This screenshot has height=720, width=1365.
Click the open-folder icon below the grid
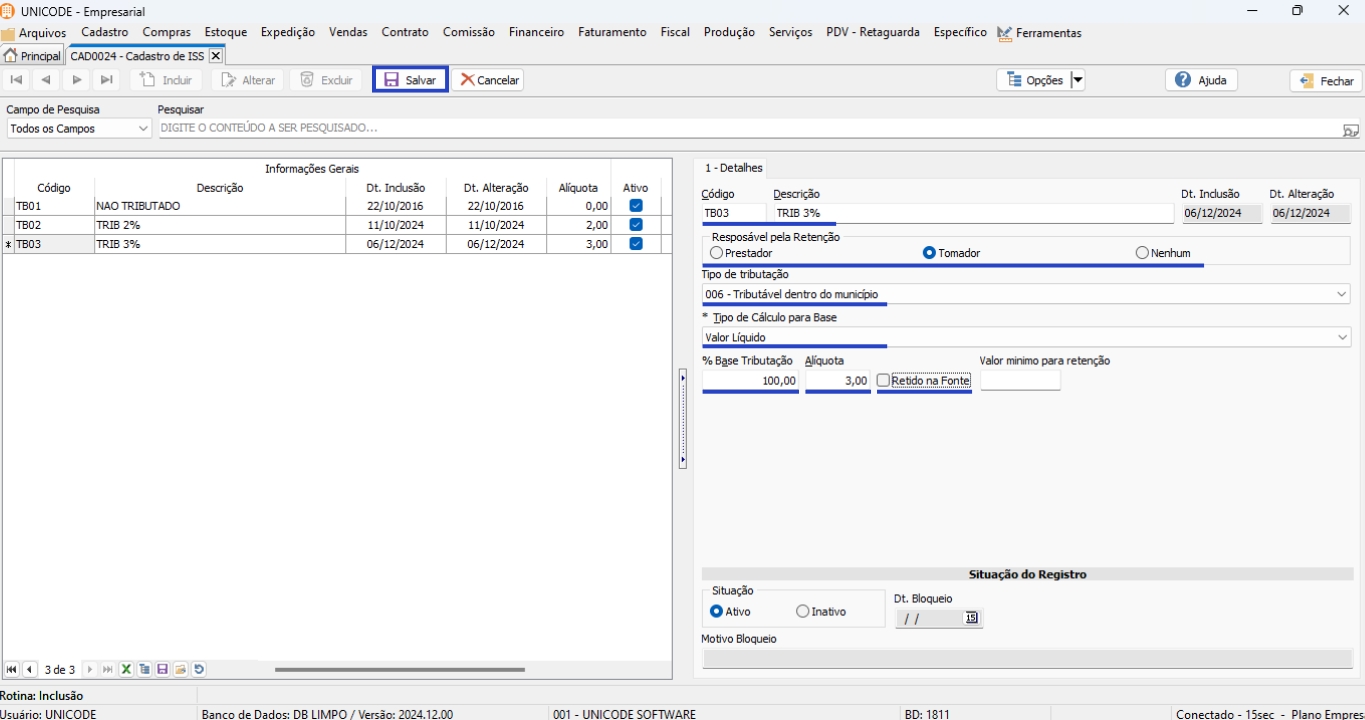point(181,670)
